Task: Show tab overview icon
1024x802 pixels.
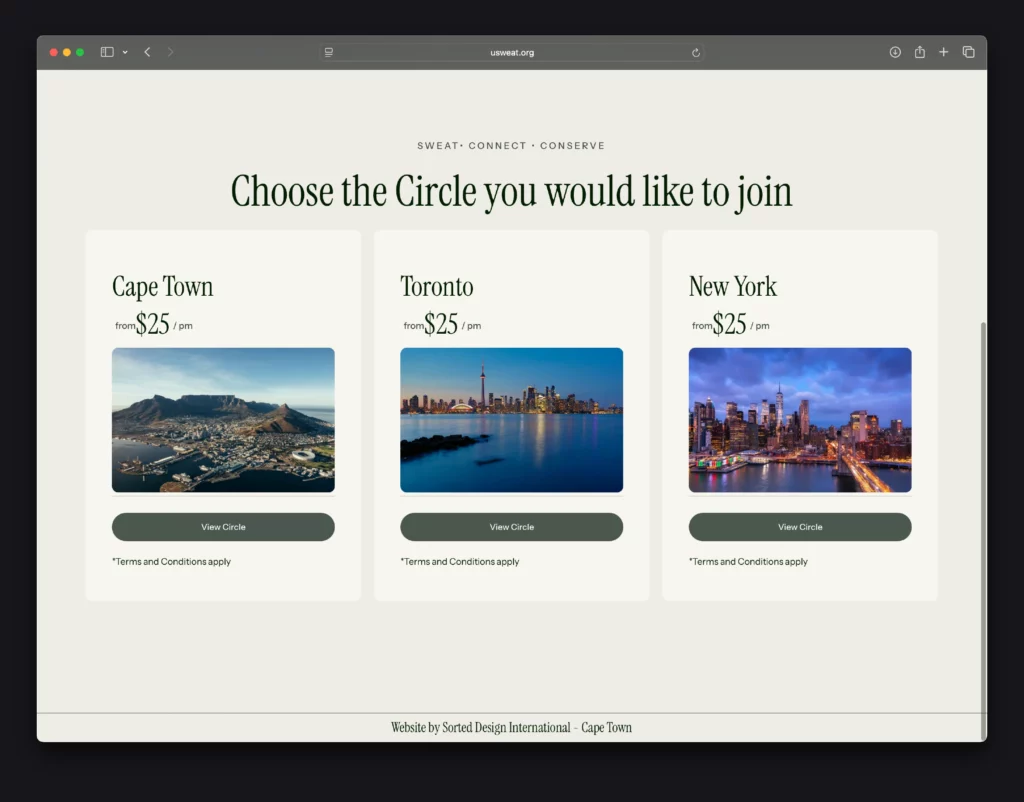Action: [968, 52]
